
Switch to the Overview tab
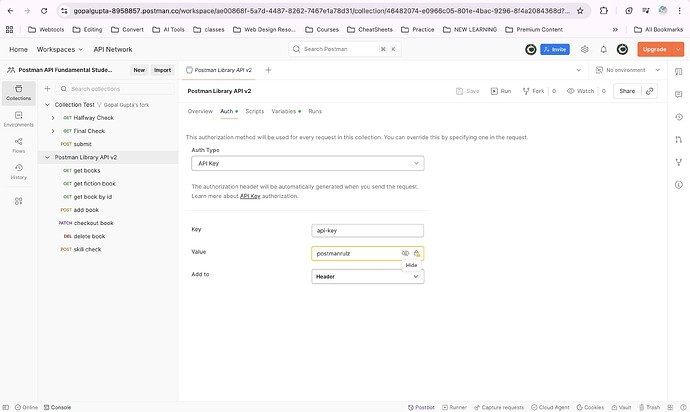200,111
